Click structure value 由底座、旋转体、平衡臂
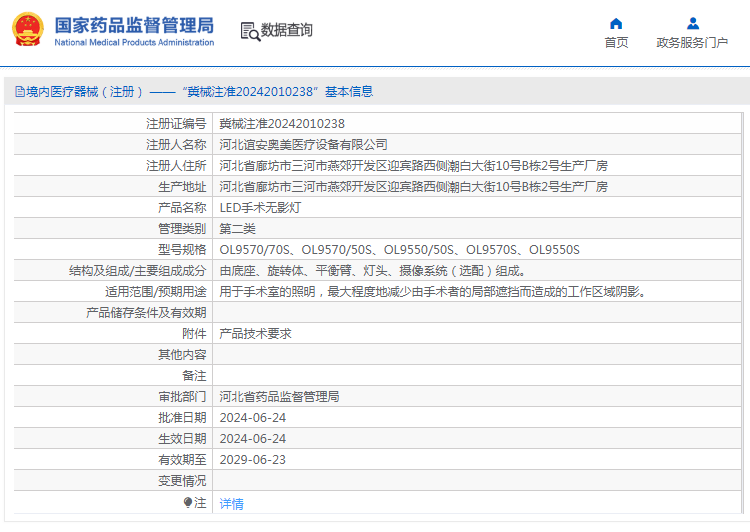The width and height of the screenshot is (750, 532). click(373, 271)
